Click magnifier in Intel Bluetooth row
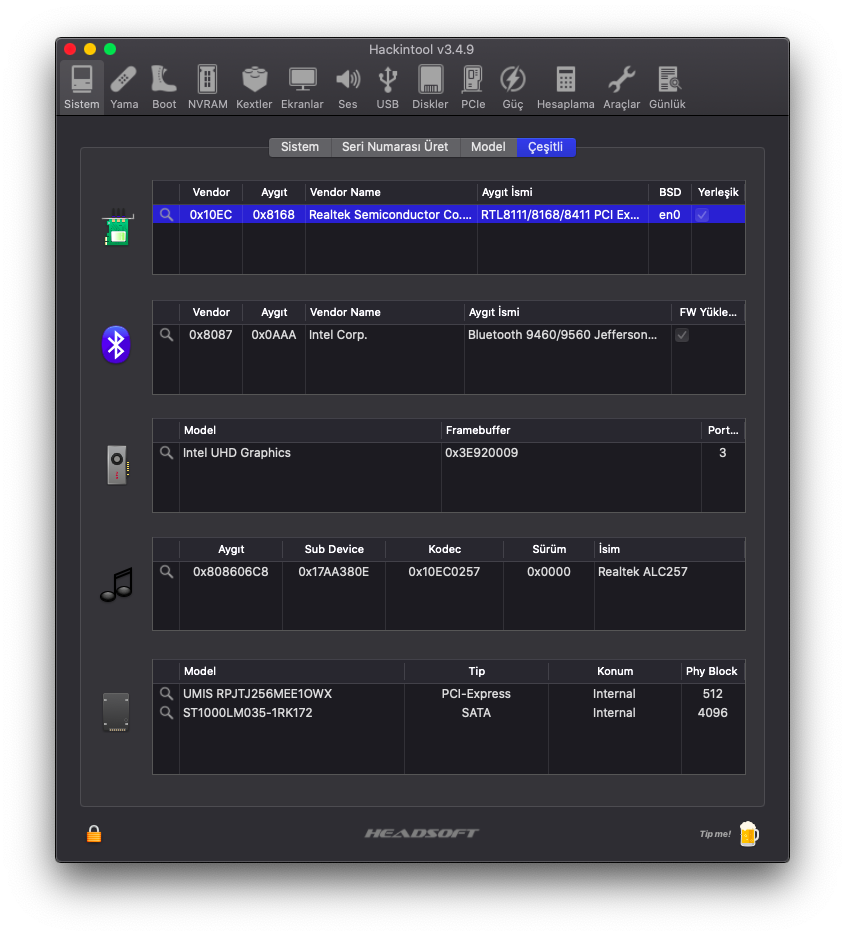Image resolution: width=845 pixels, height=936 pixels. click(166, 335)
